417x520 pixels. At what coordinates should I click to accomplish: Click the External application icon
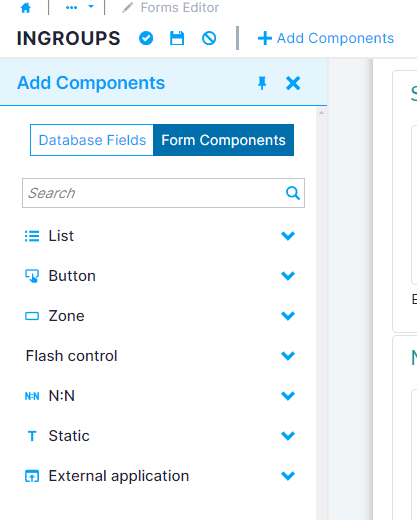click(32, 476)
